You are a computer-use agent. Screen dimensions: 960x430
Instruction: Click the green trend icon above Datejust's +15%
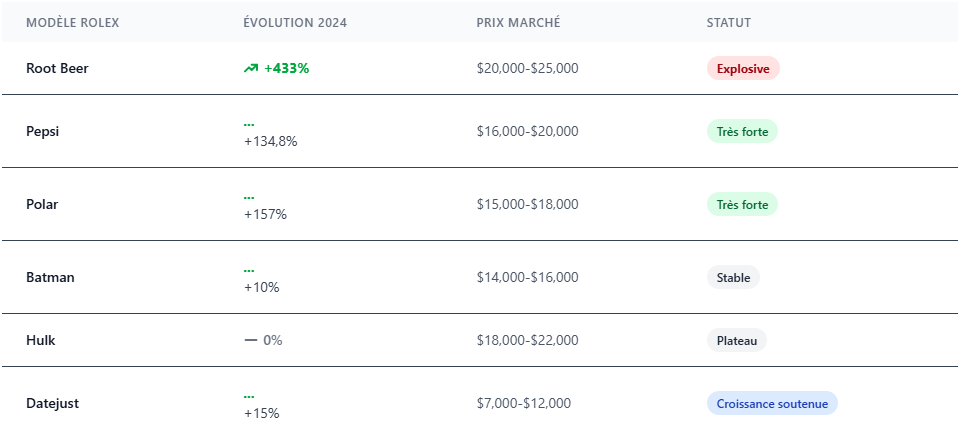249,397
